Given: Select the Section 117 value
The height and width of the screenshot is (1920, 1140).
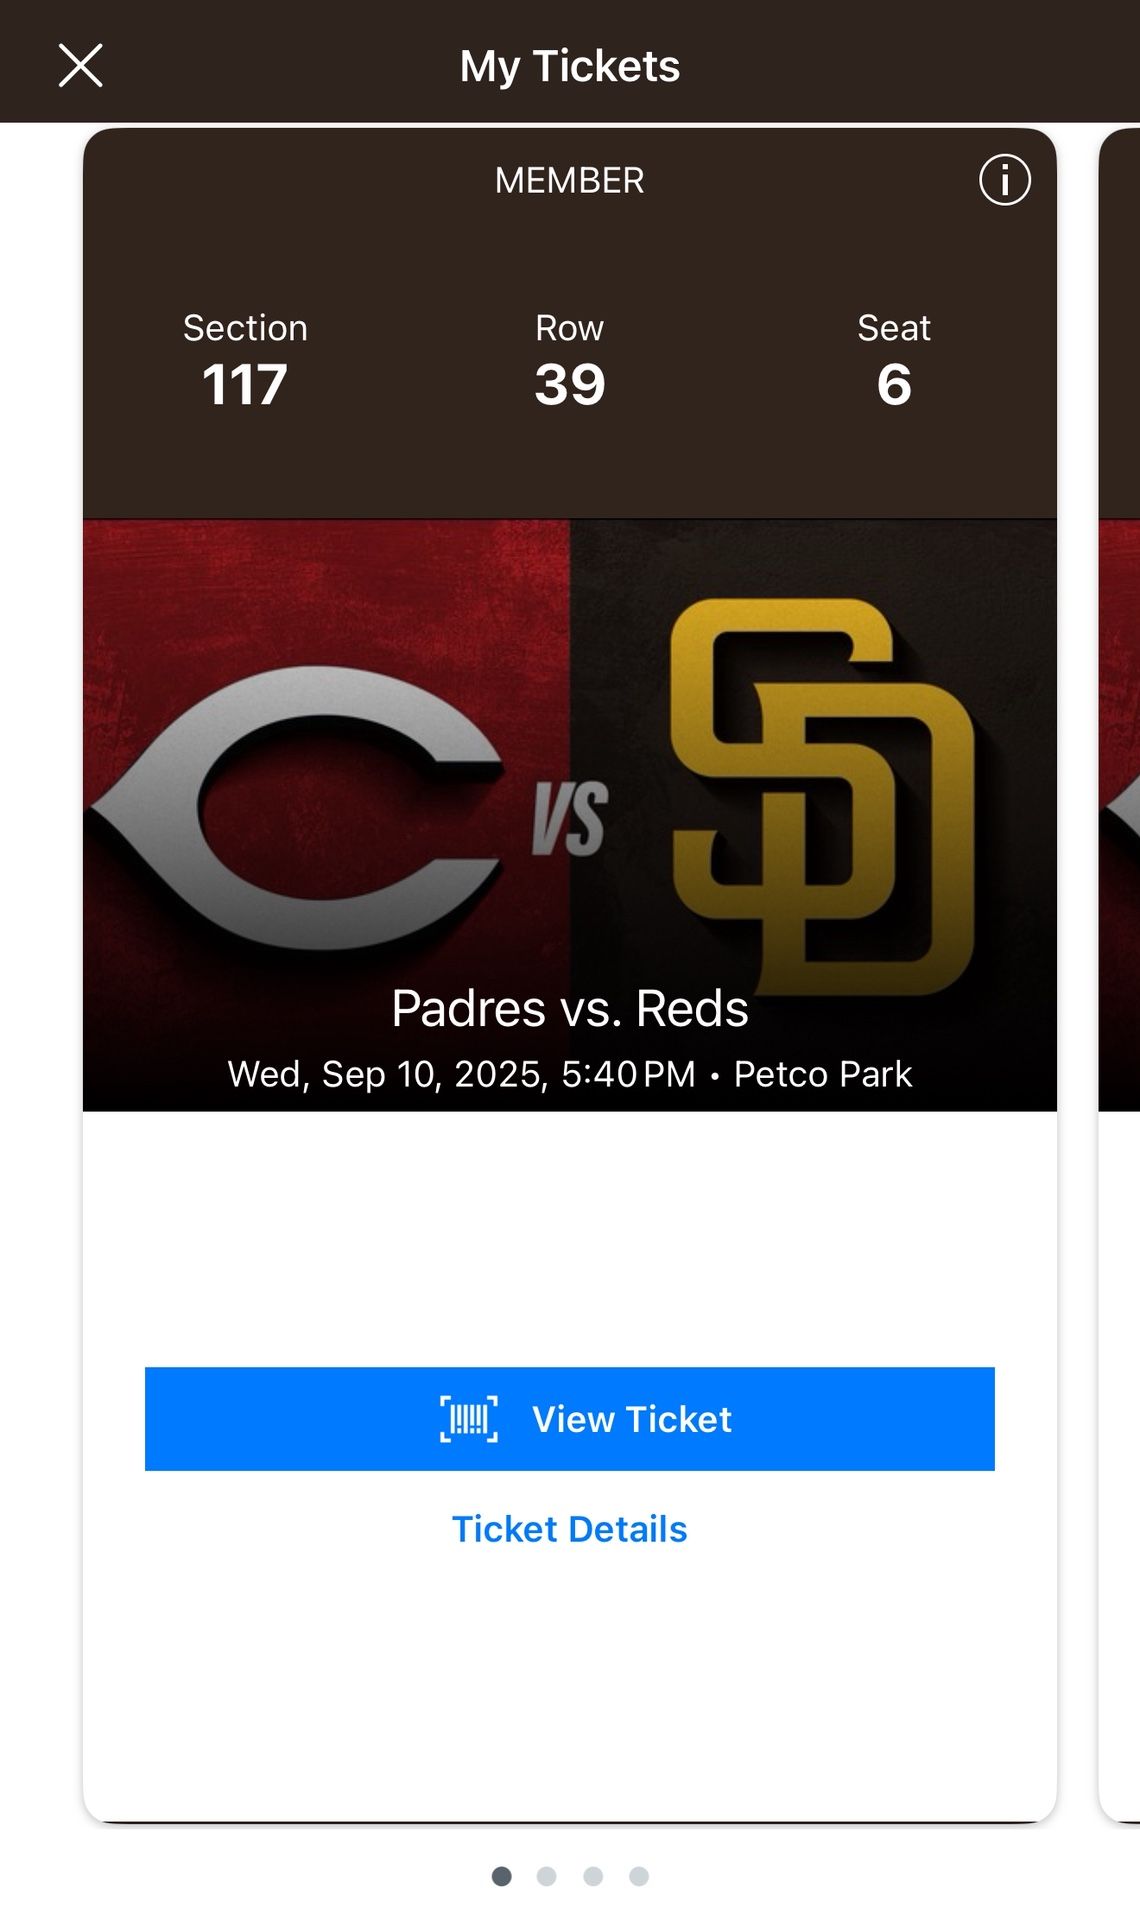Looking at the screenshot, I should (x=245, y=384).
